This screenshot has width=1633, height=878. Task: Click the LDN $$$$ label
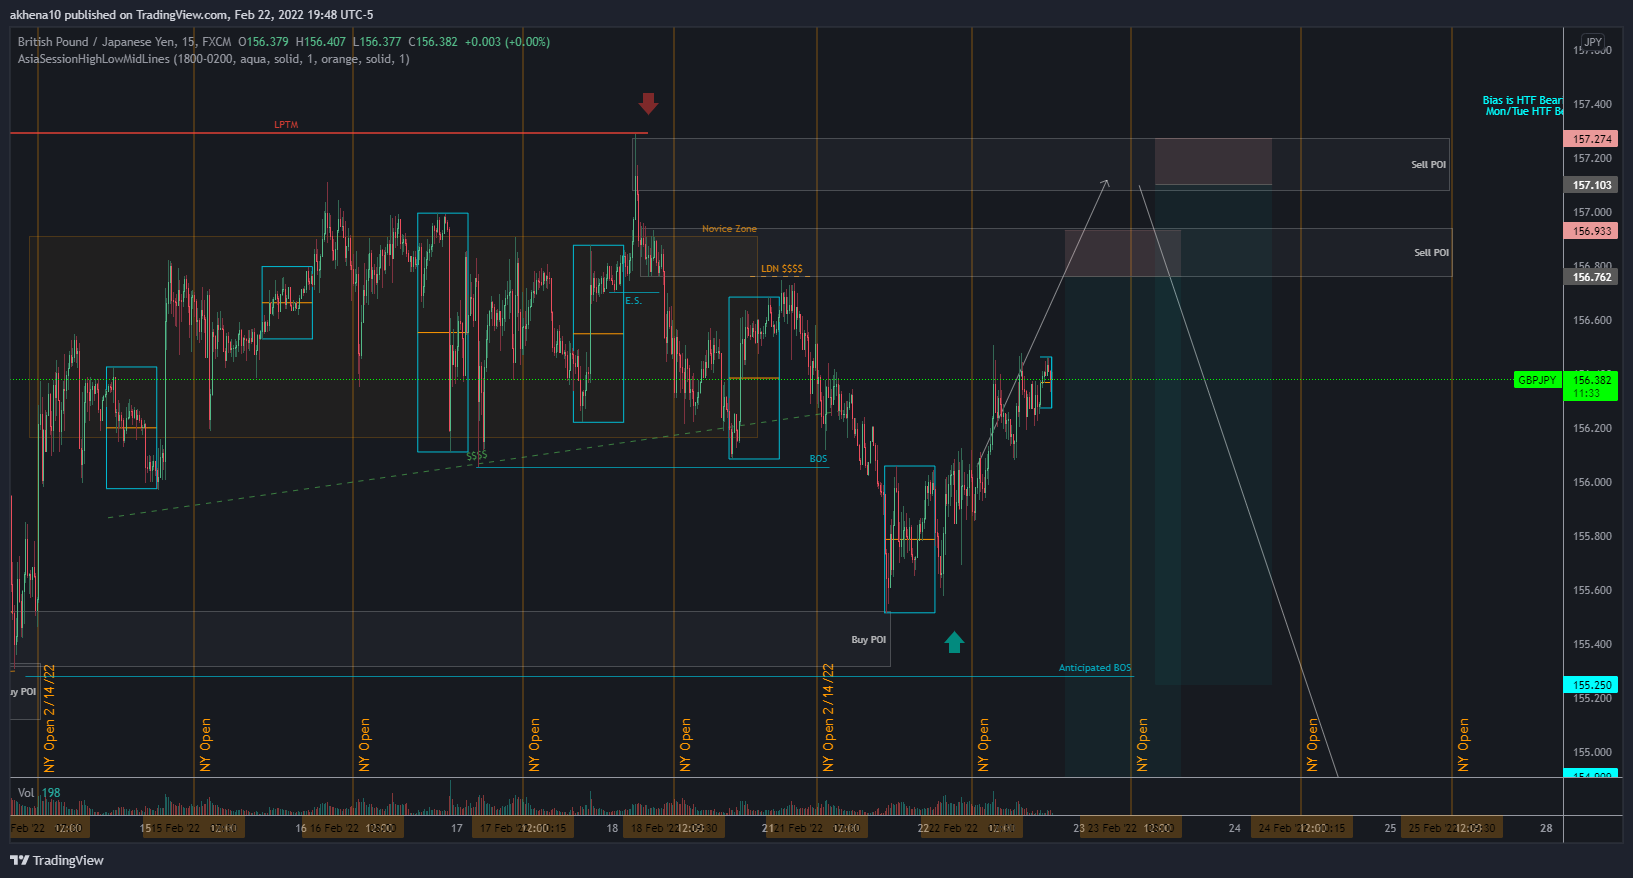[x=781, y=269]
